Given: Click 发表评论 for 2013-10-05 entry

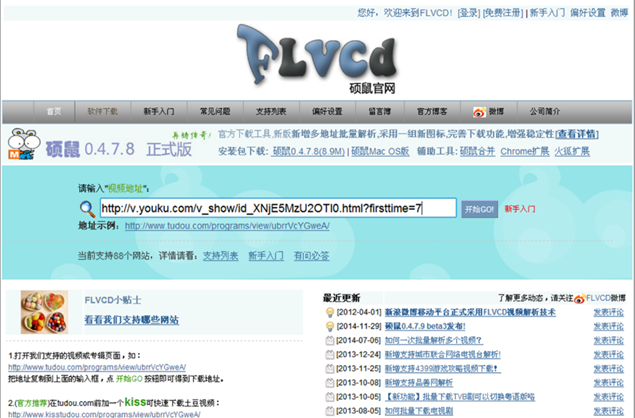Looking at the screenshot, I should (x=609, y=397).
